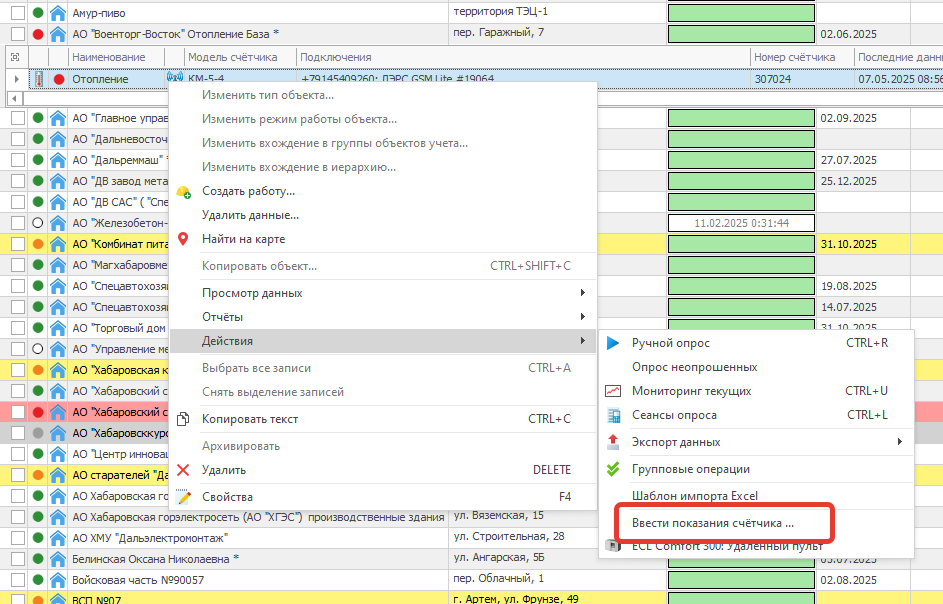Click the Номер счётчика column header
This screenshot has width=943, height=604.
794,57
